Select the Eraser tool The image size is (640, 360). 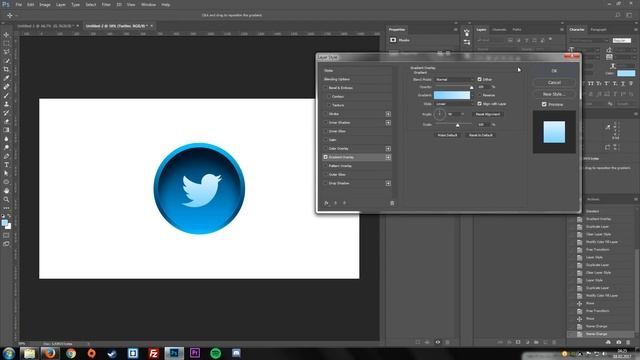(x=6, y=121)
